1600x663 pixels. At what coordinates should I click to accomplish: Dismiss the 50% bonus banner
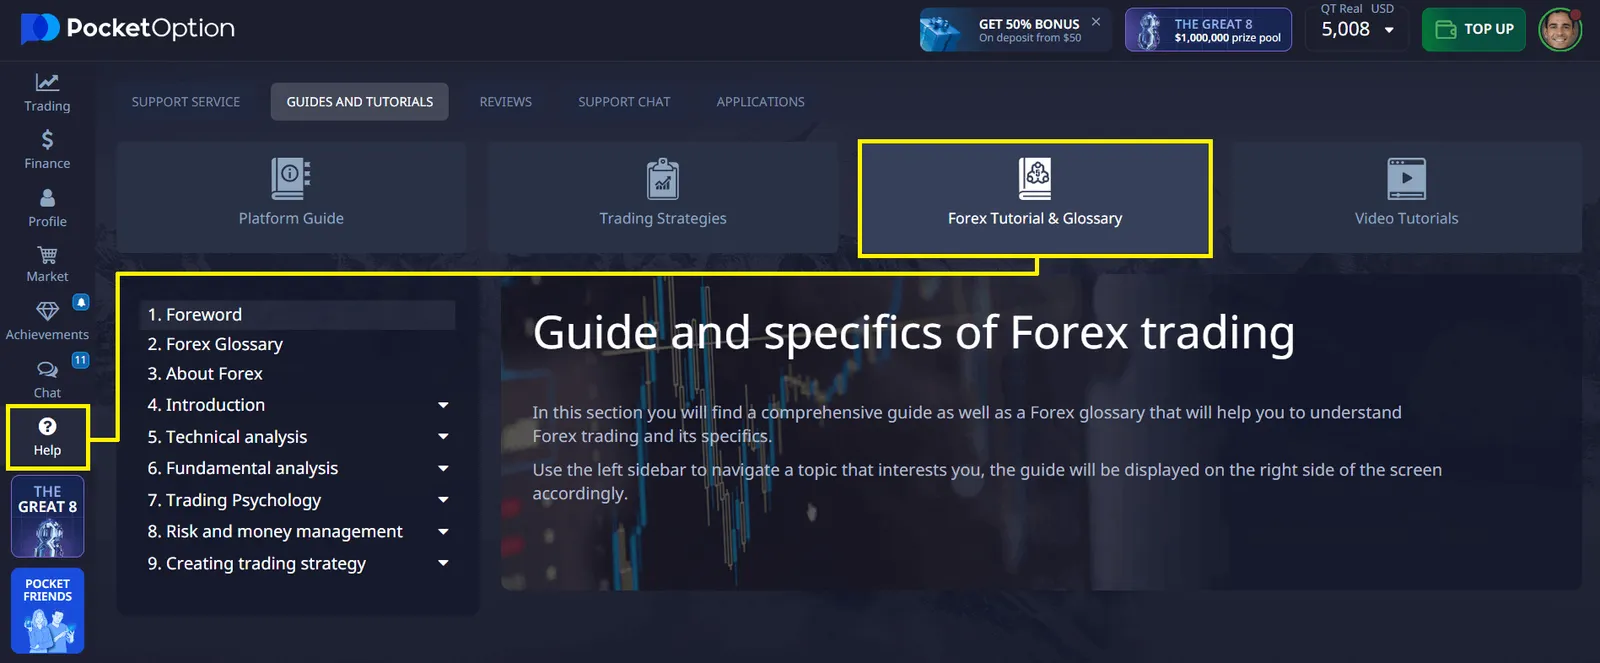(1096, 22)
